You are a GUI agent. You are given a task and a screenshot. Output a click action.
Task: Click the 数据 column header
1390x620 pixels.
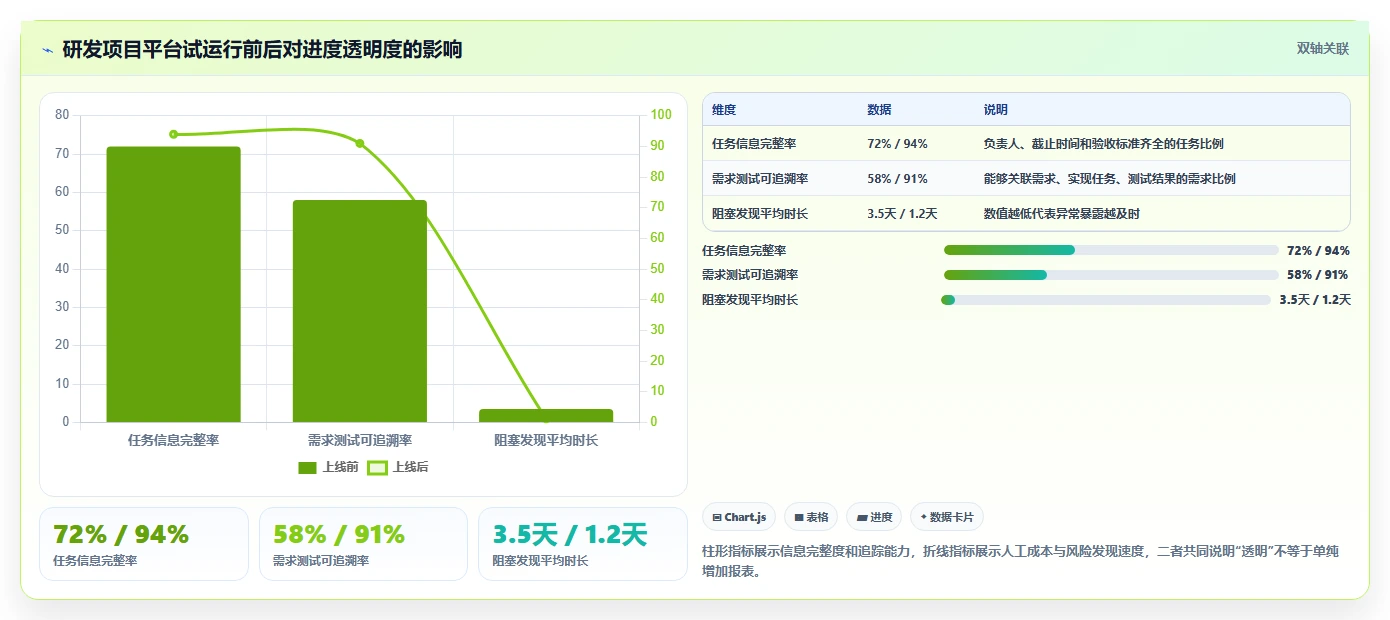coord(880,110)
